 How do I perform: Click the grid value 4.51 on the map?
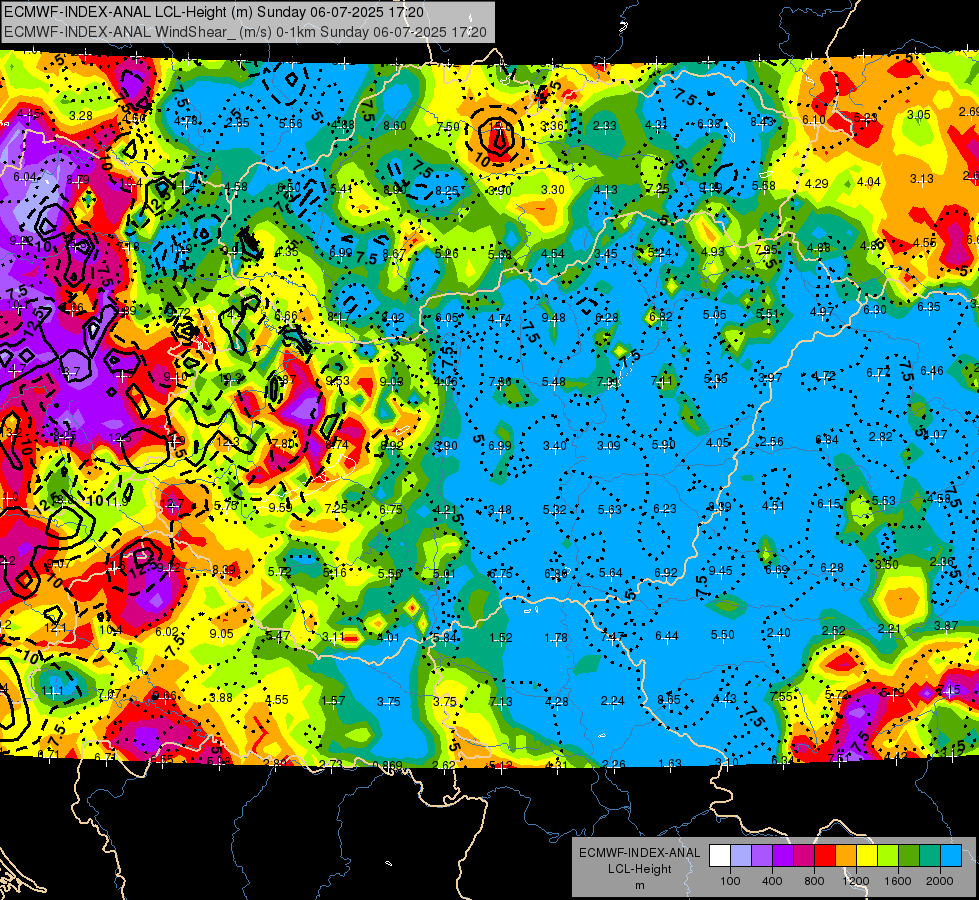(x=773, y=506)
